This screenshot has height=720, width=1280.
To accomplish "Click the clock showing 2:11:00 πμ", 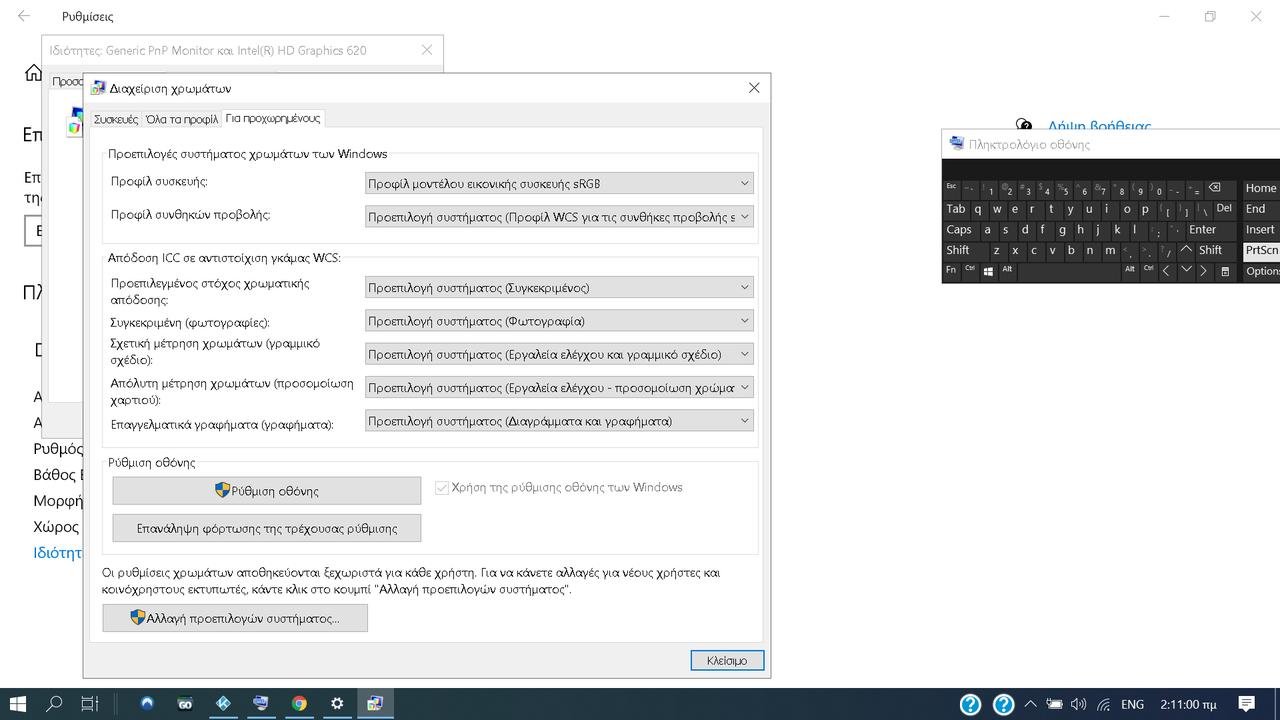I will [1189, 704].
